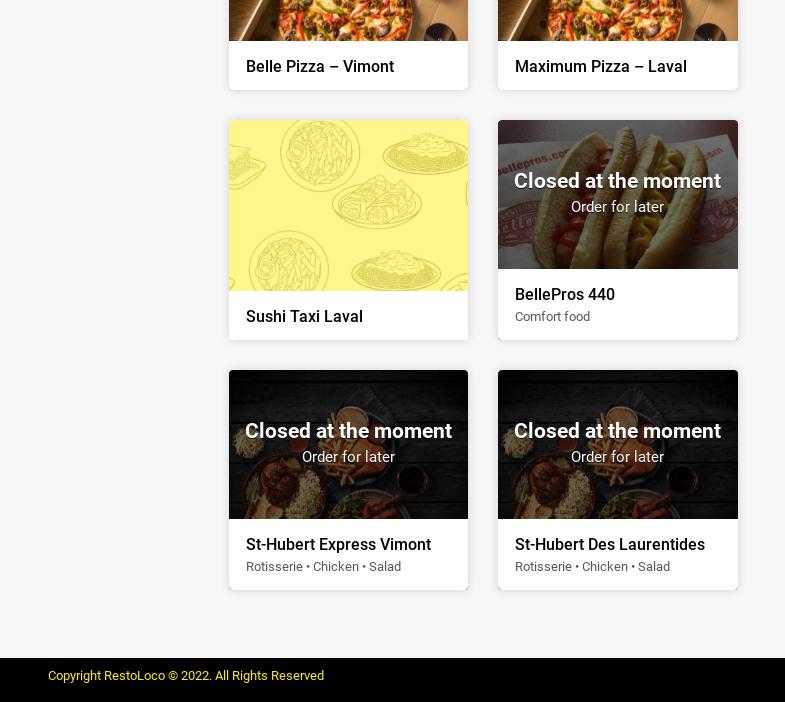
Task: Select the Sushi Taxi Laval yellow placeholder image
Action: pyautogui.click(x=348, y=205)
